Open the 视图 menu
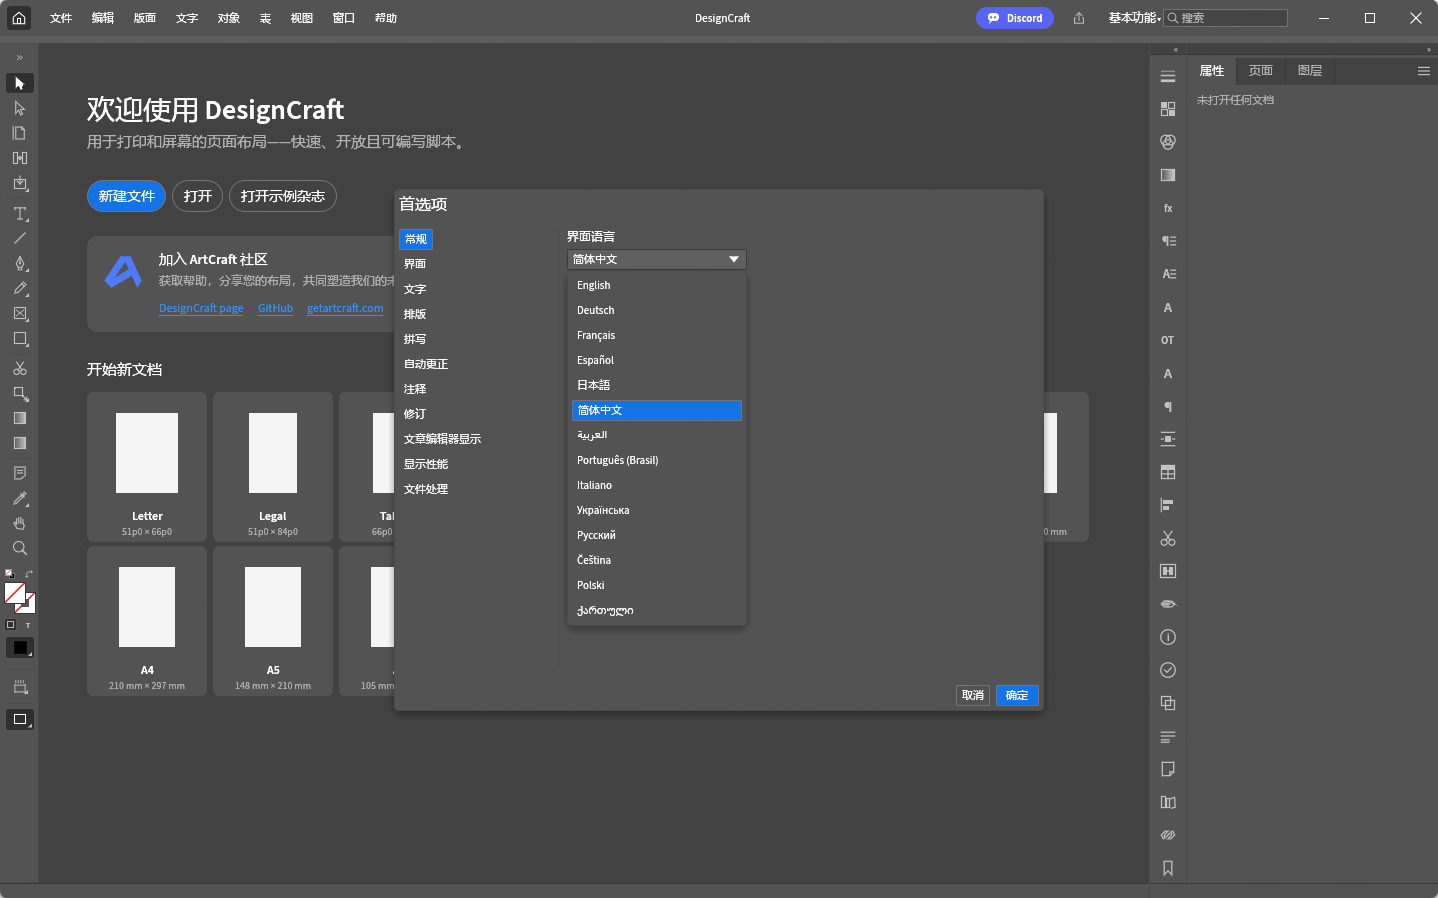The width and height of the screenshot is (1438, 898). 301,18
